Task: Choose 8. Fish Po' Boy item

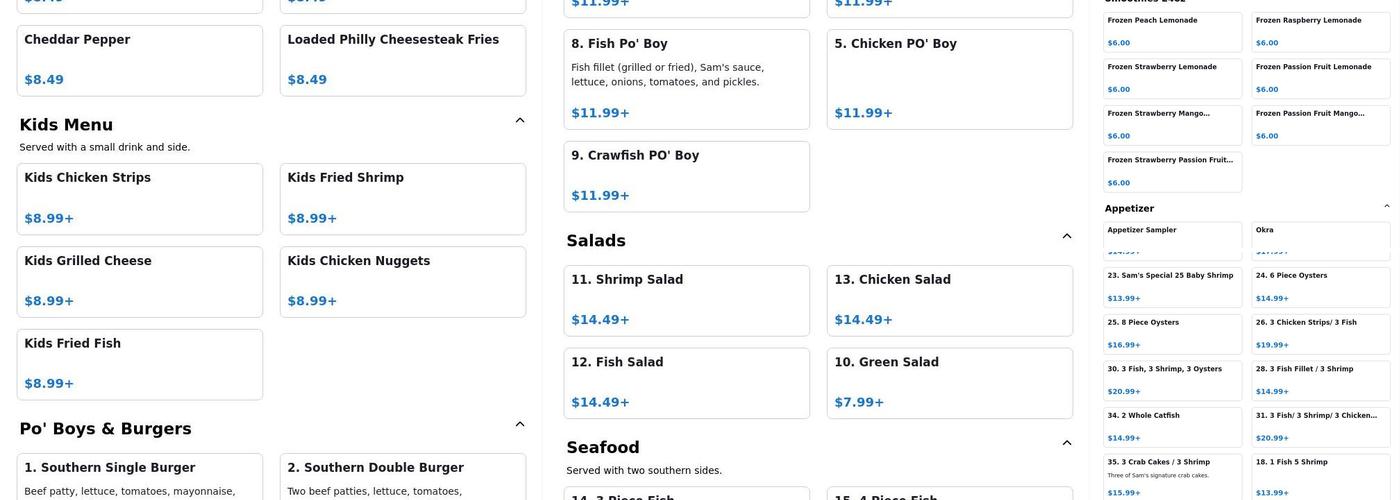Action: click(x=687, y=79)
